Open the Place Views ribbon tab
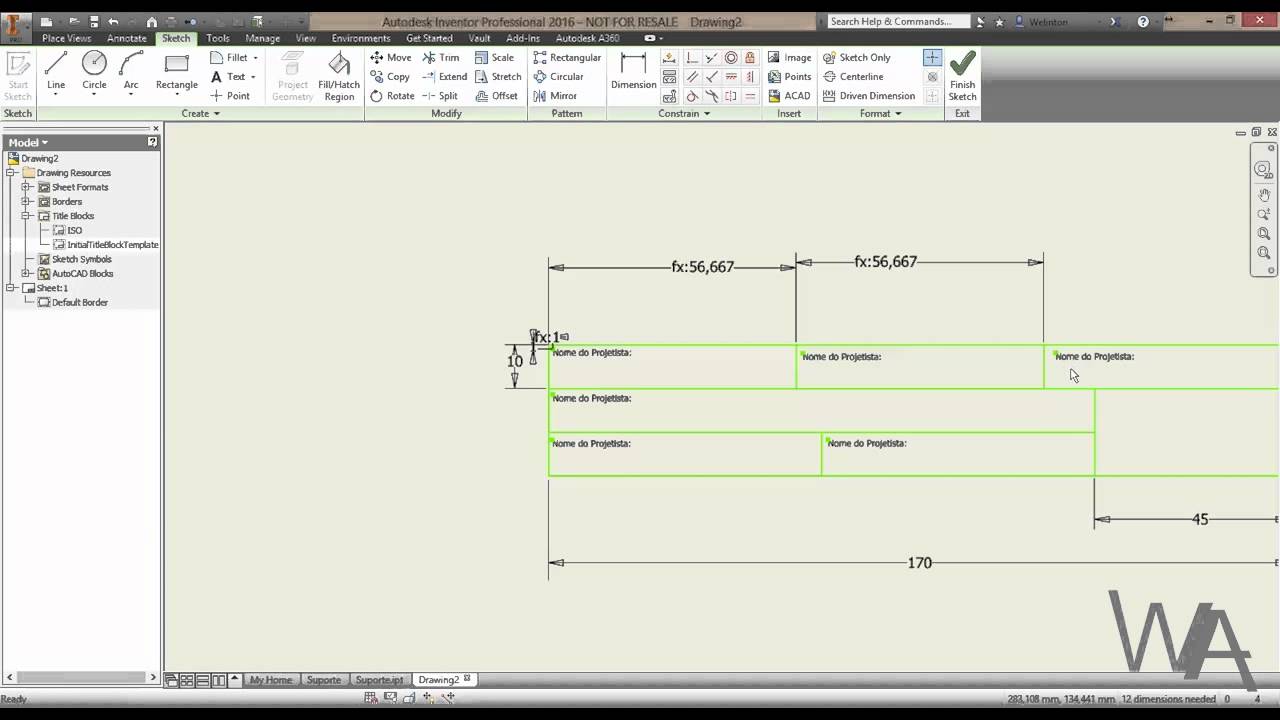The width and height of the screenshot is (1280, 720). point(66,38)
